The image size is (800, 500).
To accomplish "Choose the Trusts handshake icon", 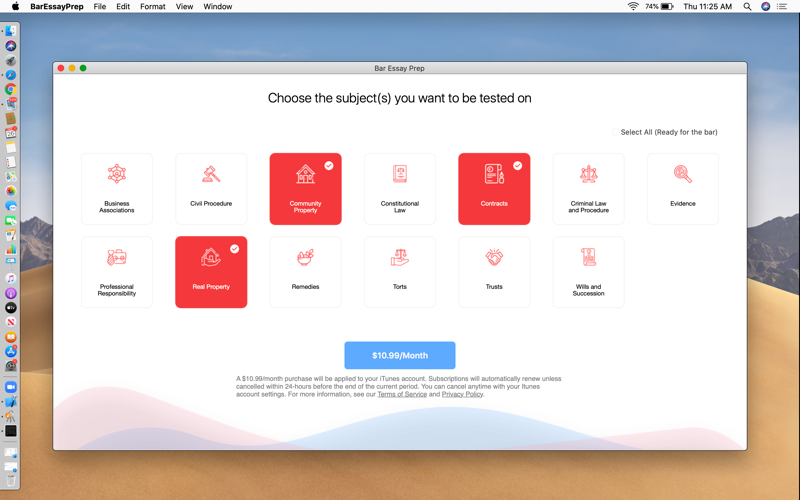I will [x=494, y=257].
